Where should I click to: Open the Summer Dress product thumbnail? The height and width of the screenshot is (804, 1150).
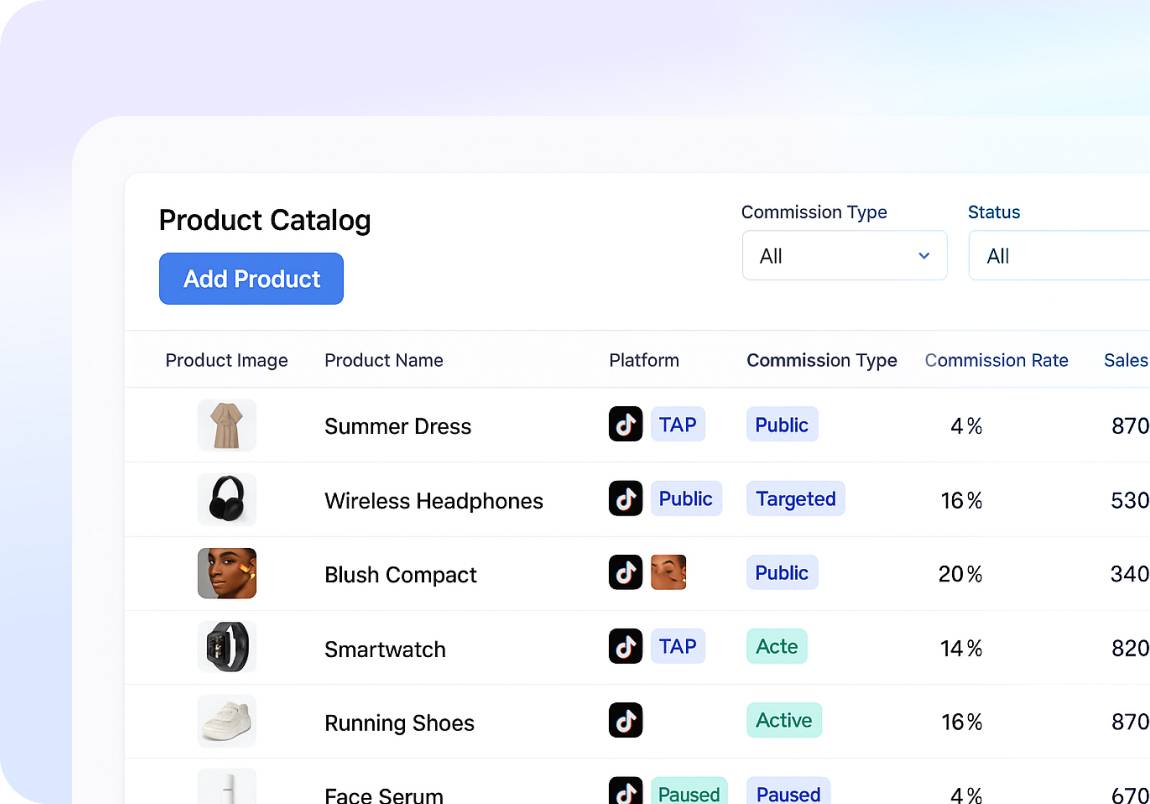(227, 425)
